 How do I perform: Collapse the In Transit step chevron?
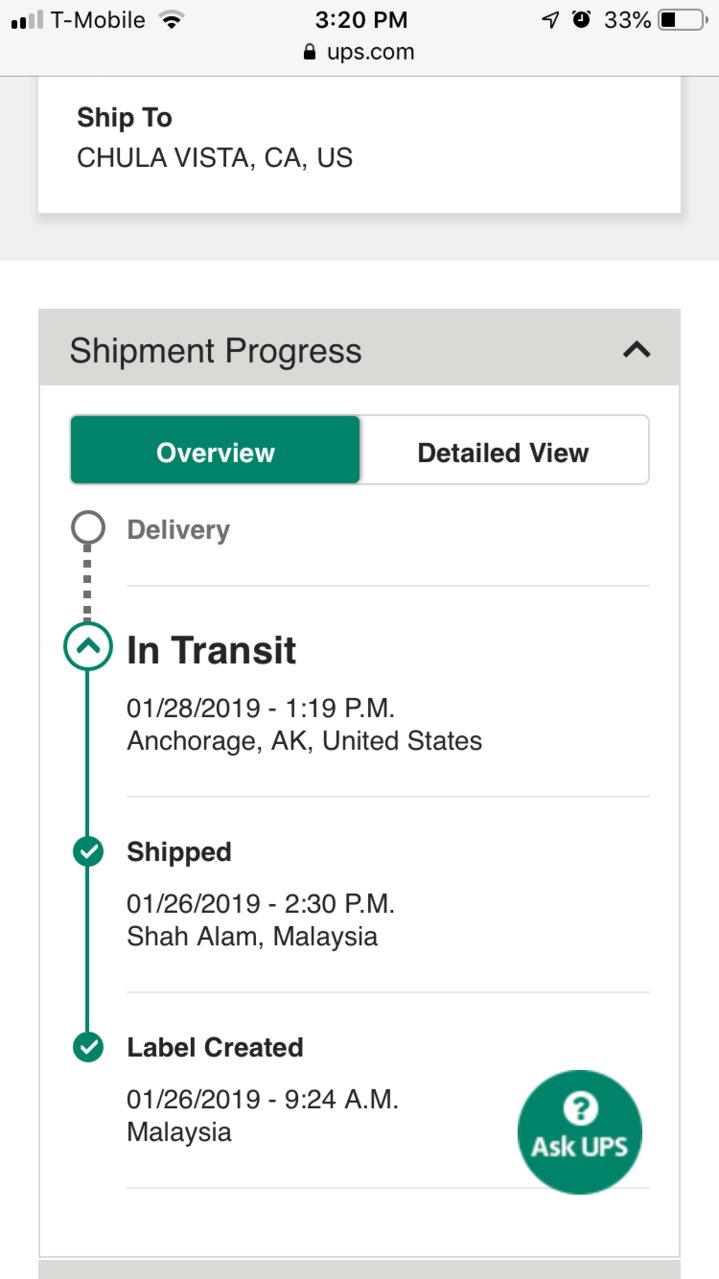coord(88,647)
